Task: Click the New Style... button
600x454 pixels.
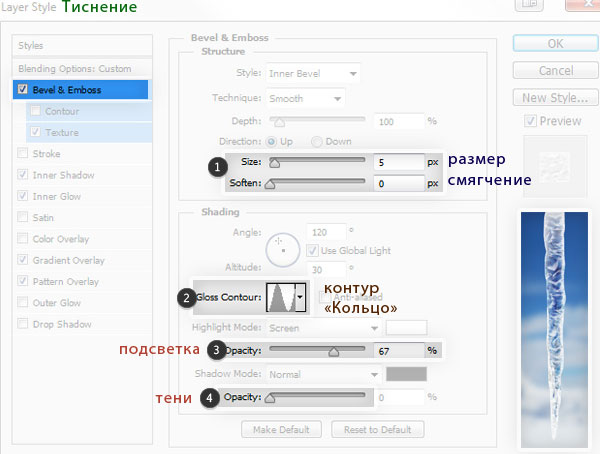Action: (555, 98)
